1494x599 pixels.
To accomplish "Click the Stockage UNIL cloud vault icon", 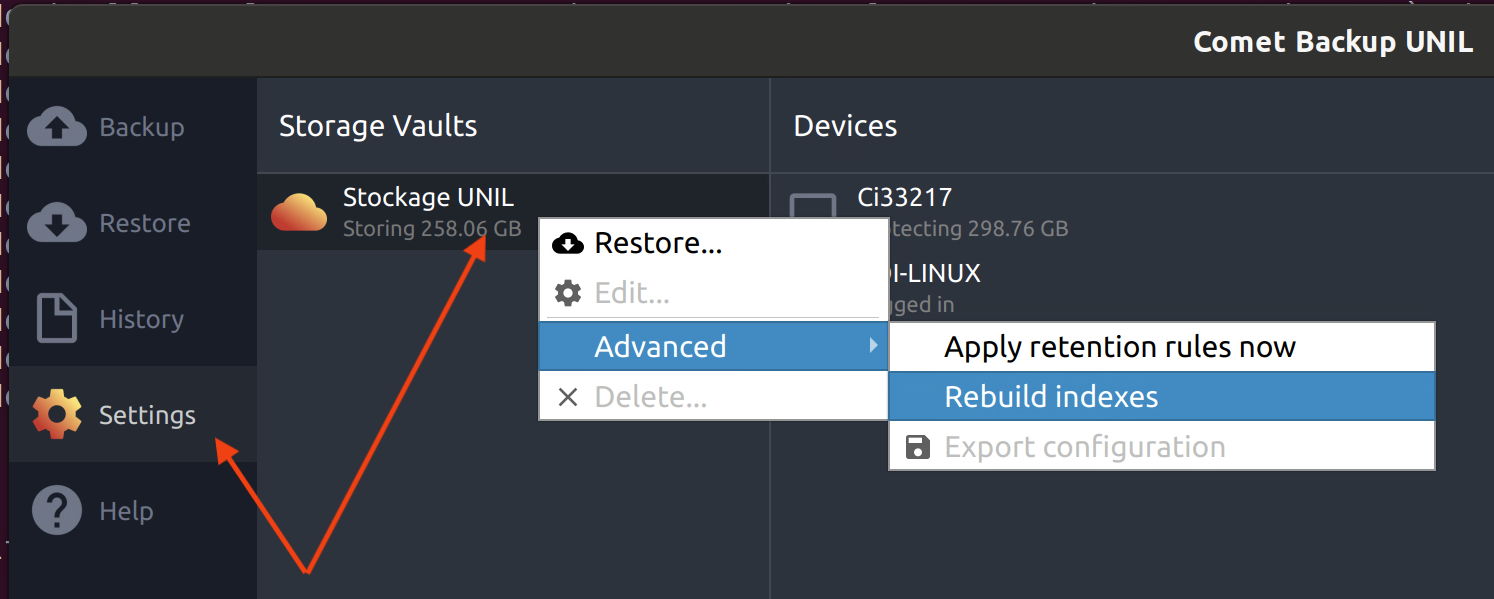I will pos(299,212).
